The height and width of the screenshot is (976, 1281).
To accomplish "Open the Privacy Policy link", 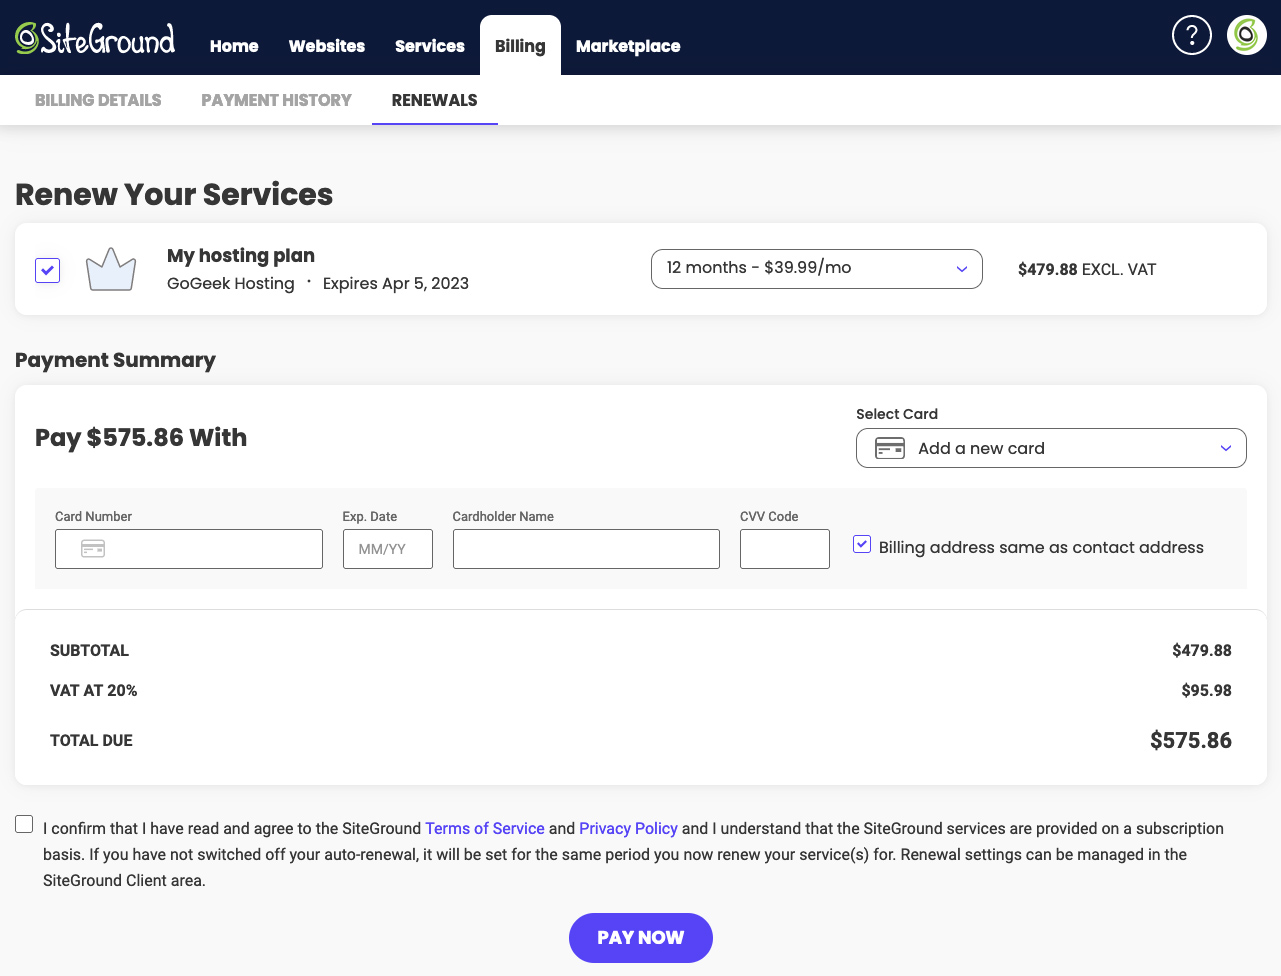I will 628,828.
